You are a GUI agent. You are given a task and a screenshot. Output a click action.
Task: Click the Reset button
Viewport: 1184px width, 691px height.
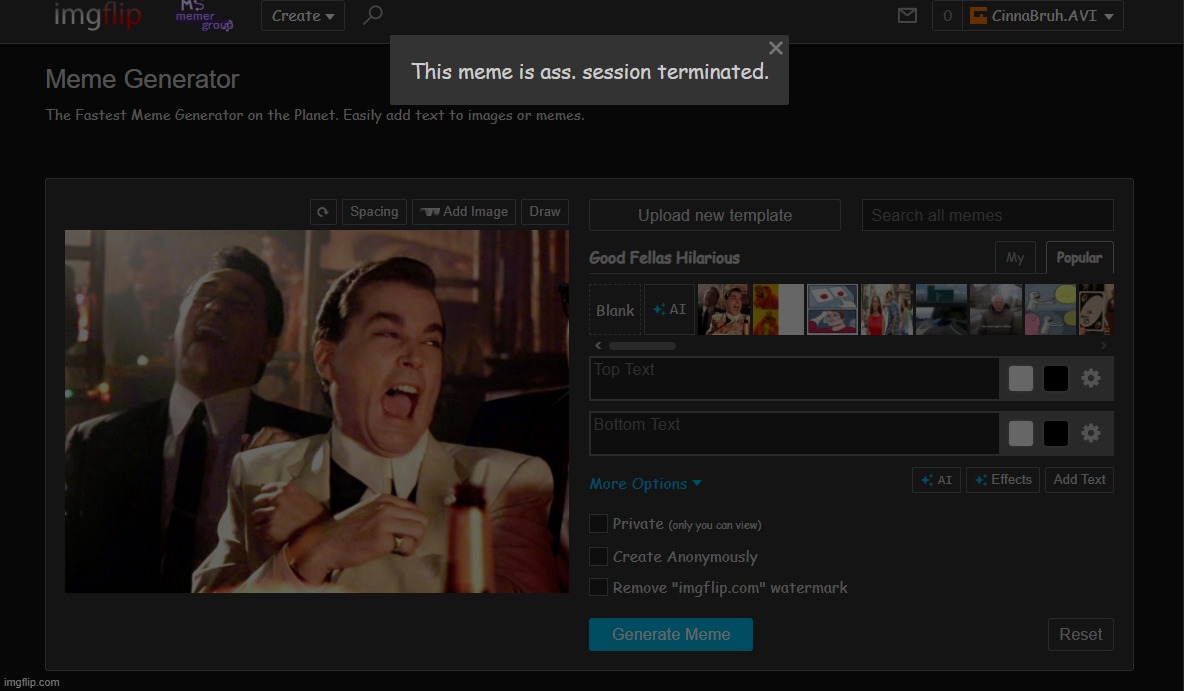(x=1081, y=634)
